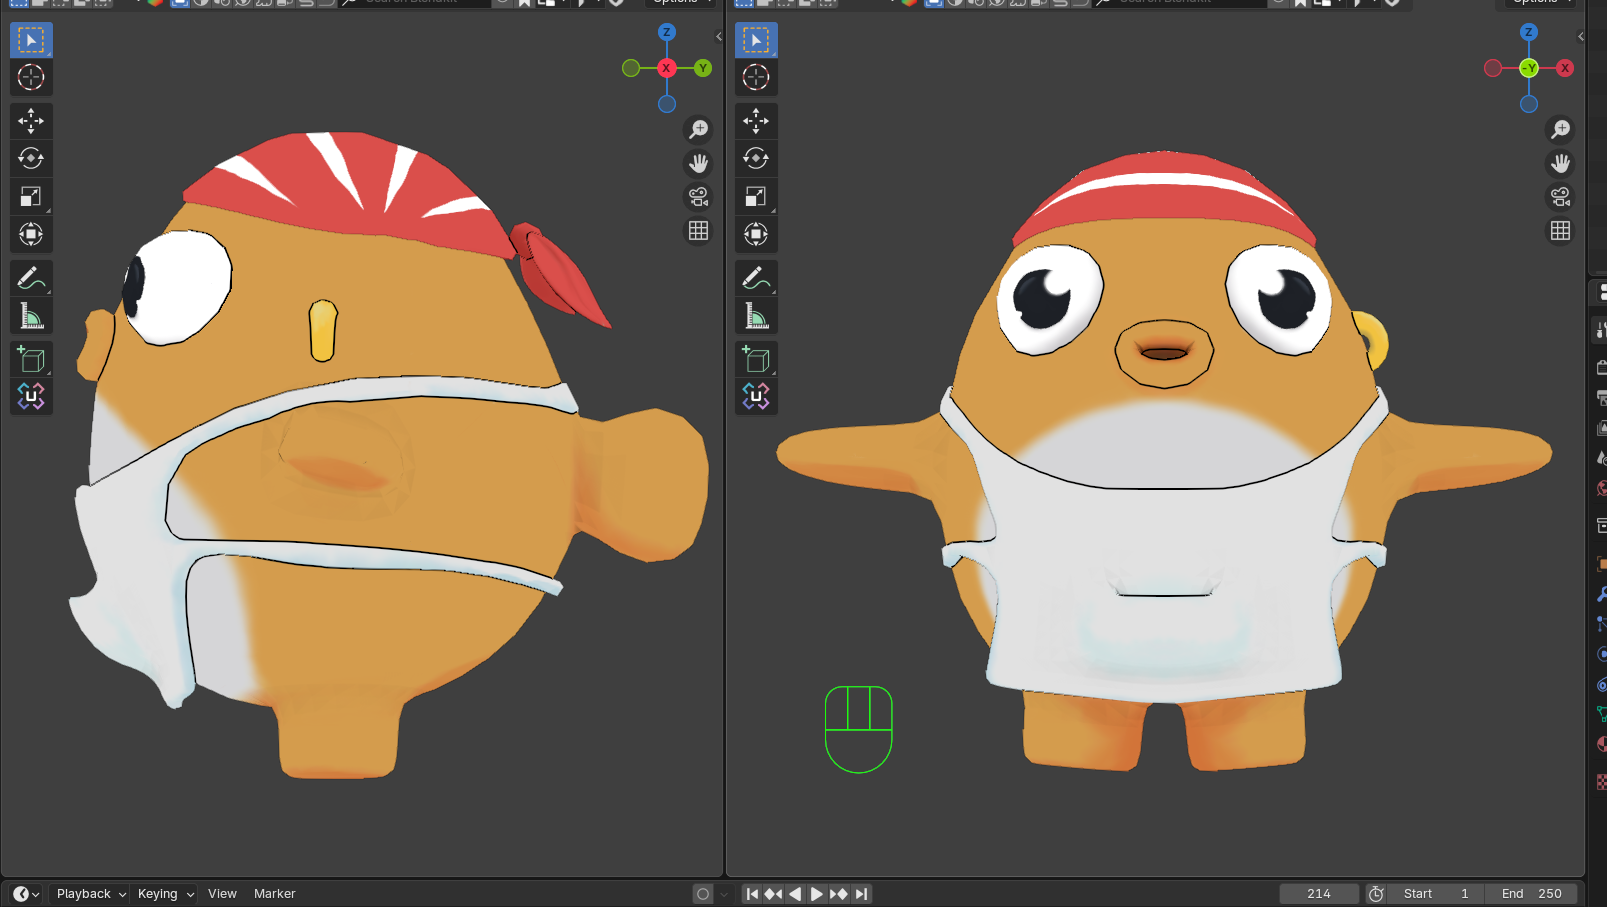Click the Annotate tool in right viewport
The image size is (1607, 907).
coord(756,278)
